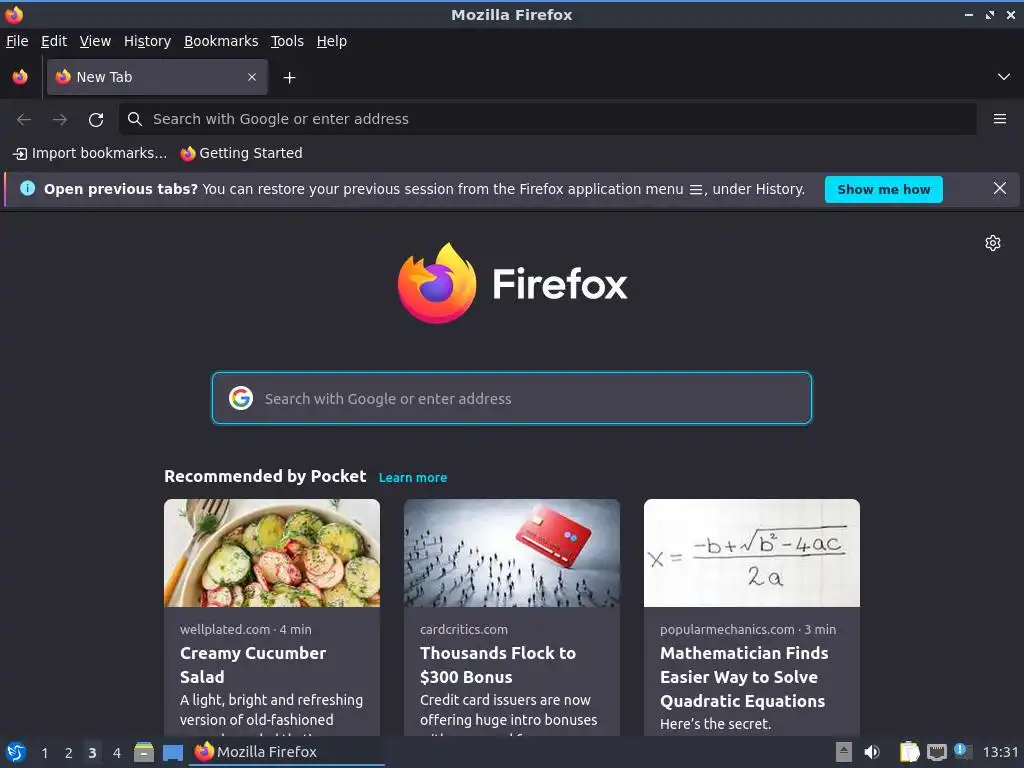This screenshot has height=768, width=1024.
Task: Open the Pocket Learn more link
Action: tap(413, 478)
